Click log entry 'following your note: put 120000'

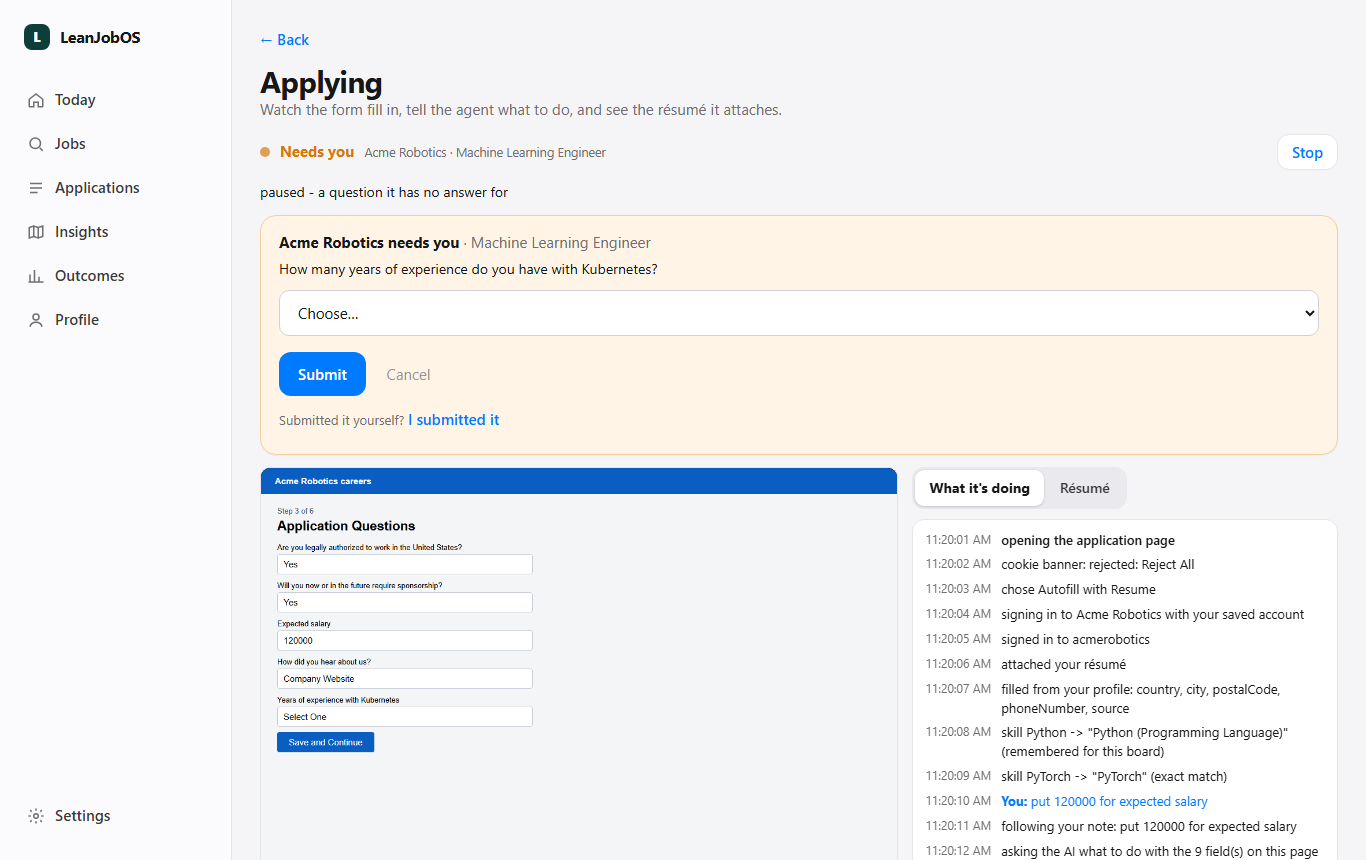1149,827
